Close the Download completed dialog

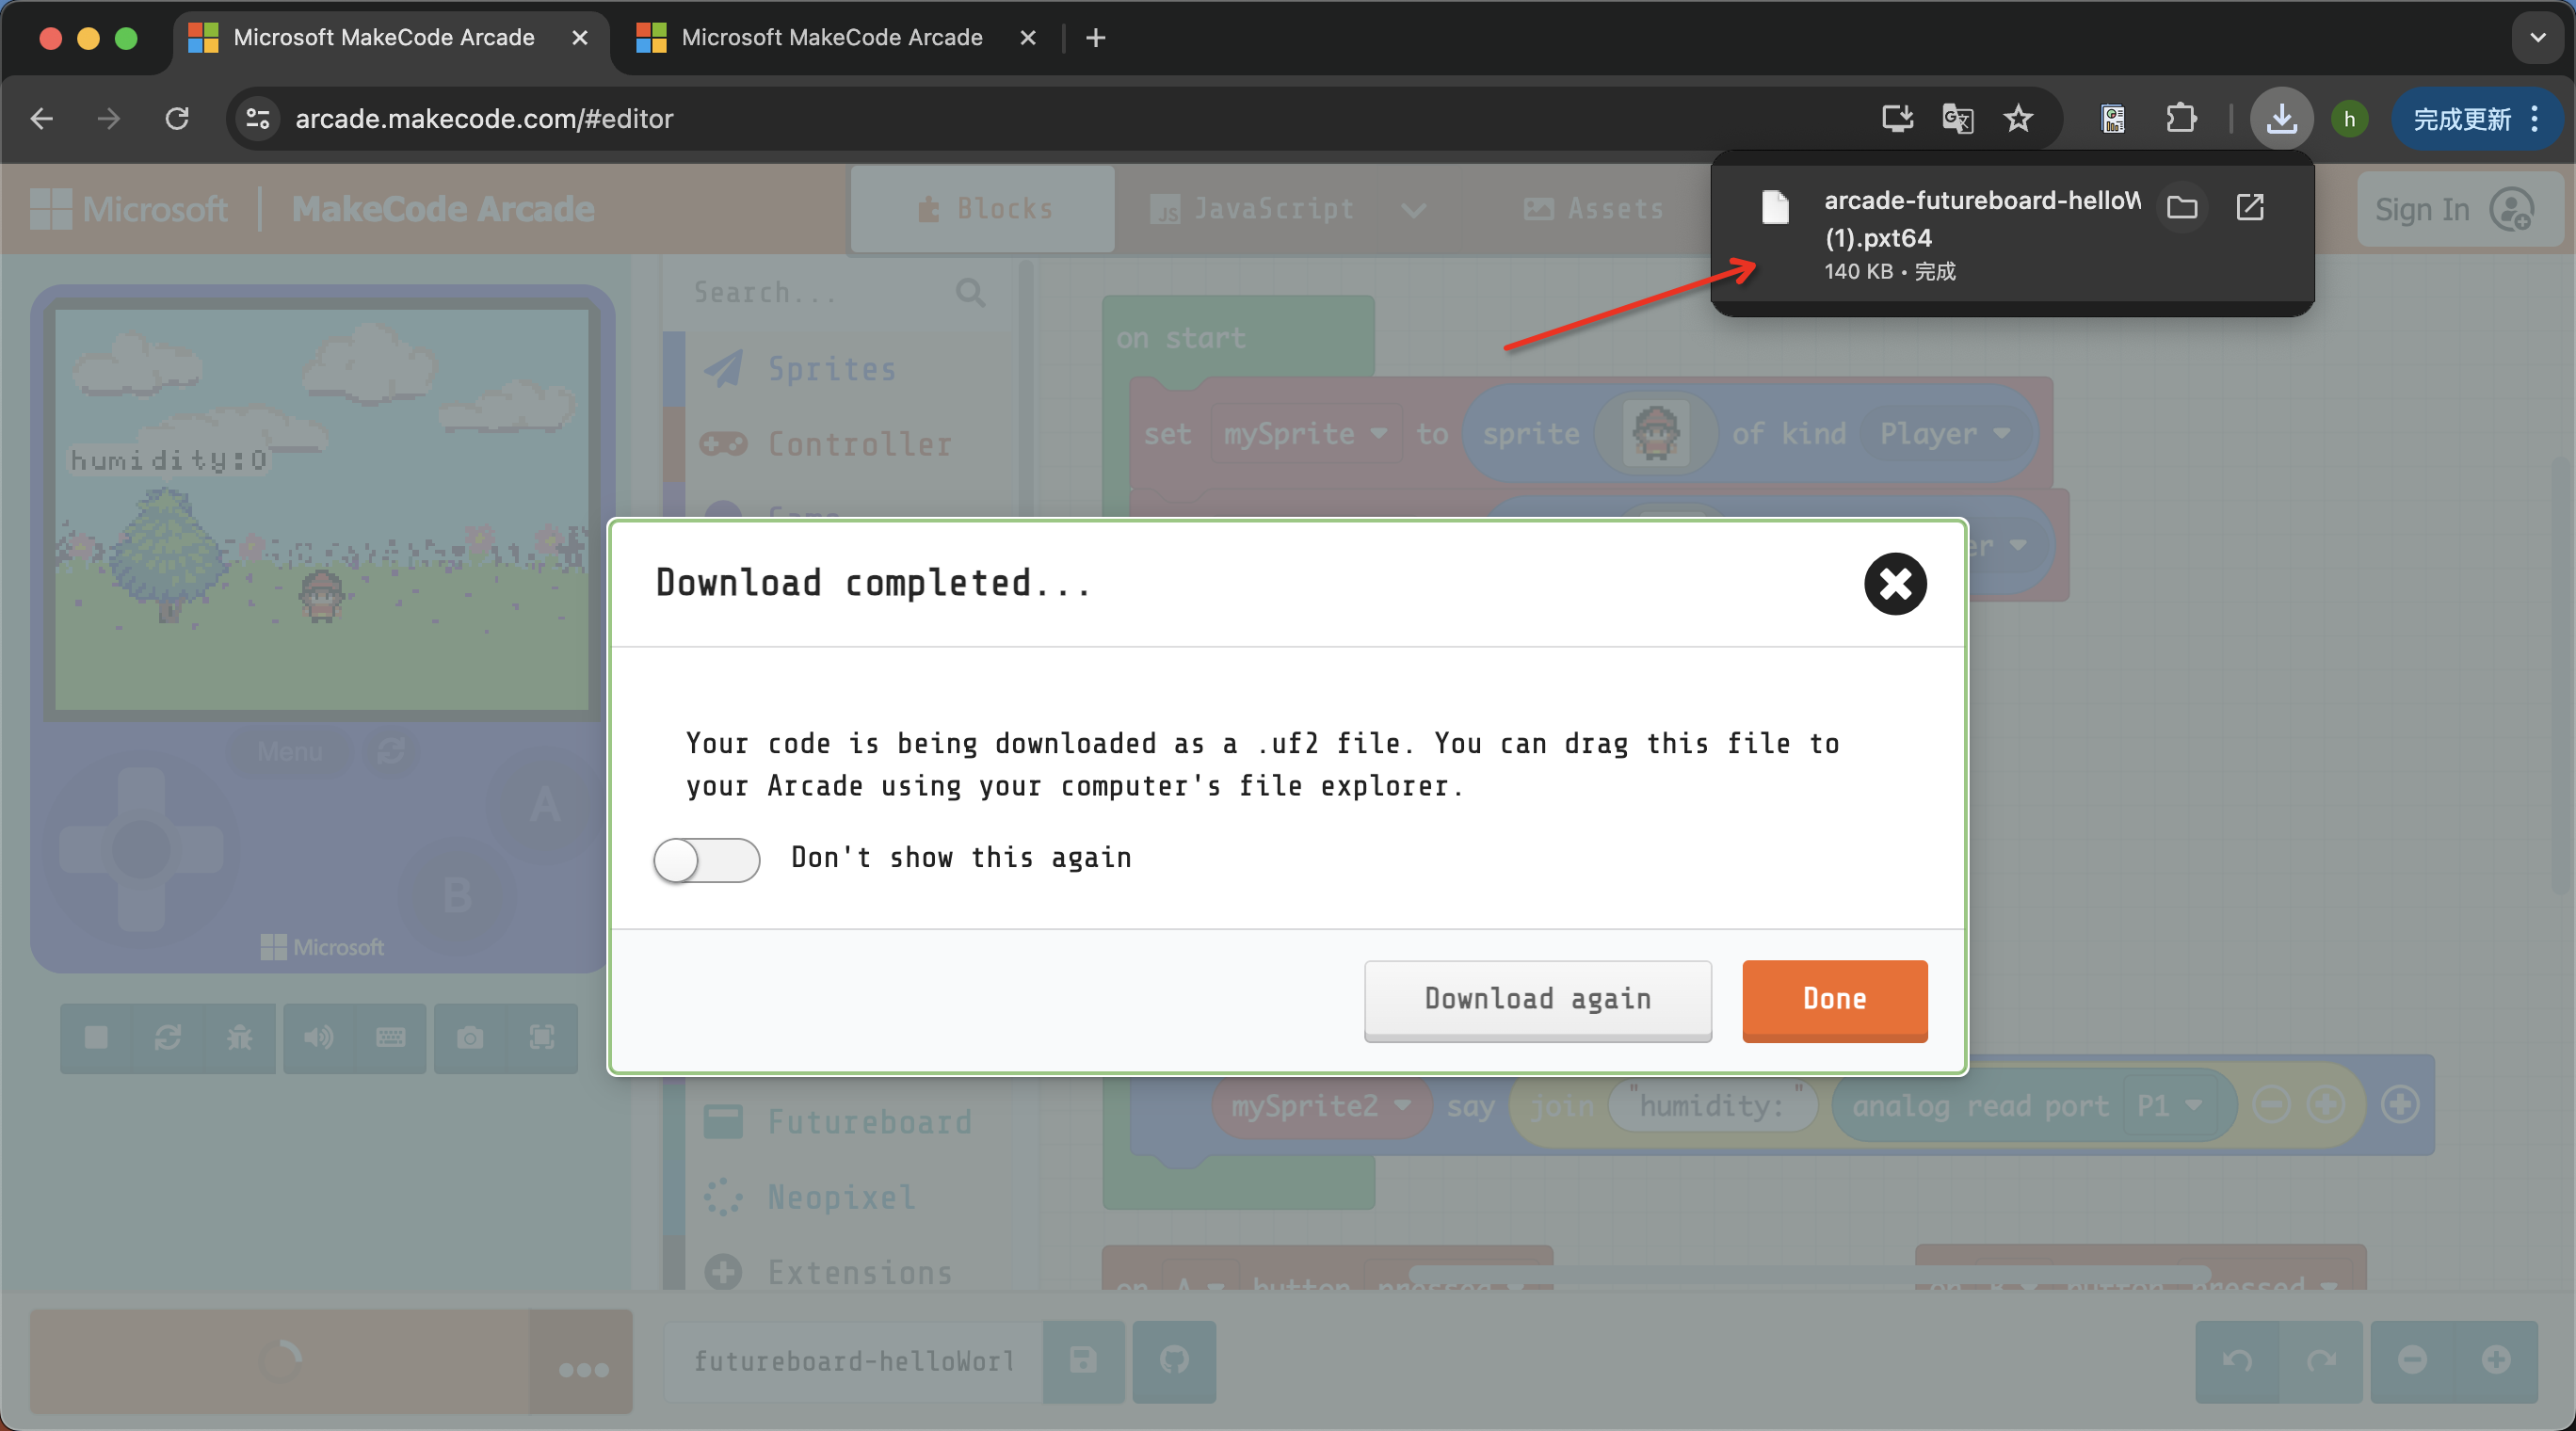(x=1894, y=584)
